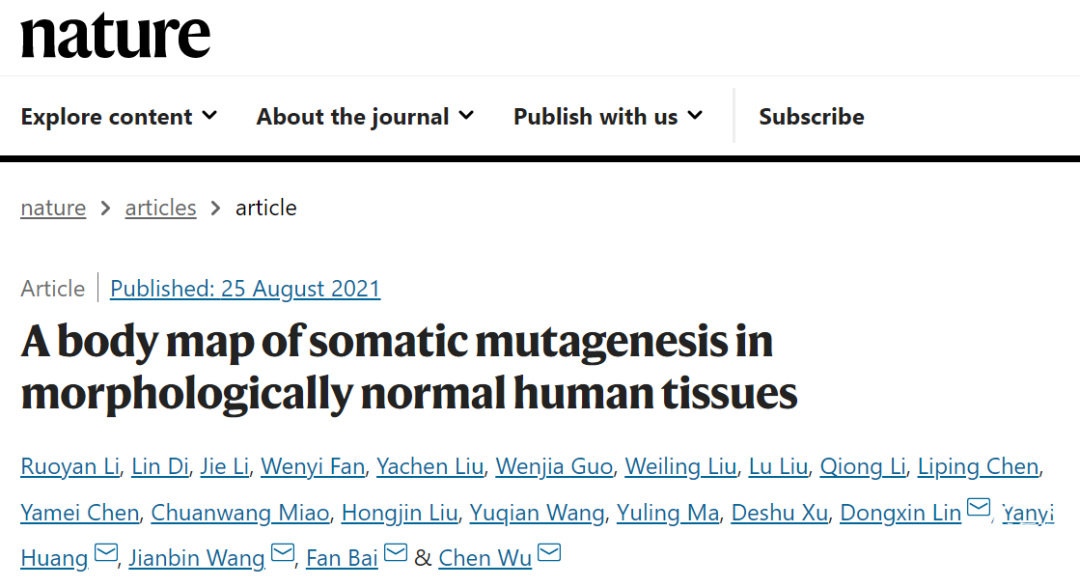Open author Ruoyan Li's link
1080x587 pixels.
point(70,466)
